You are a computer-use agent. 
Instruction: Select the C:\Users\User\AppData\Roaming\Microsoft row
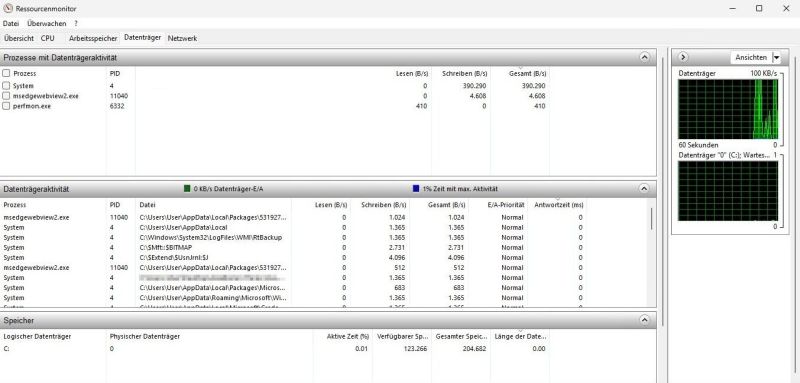coord(293,298)
